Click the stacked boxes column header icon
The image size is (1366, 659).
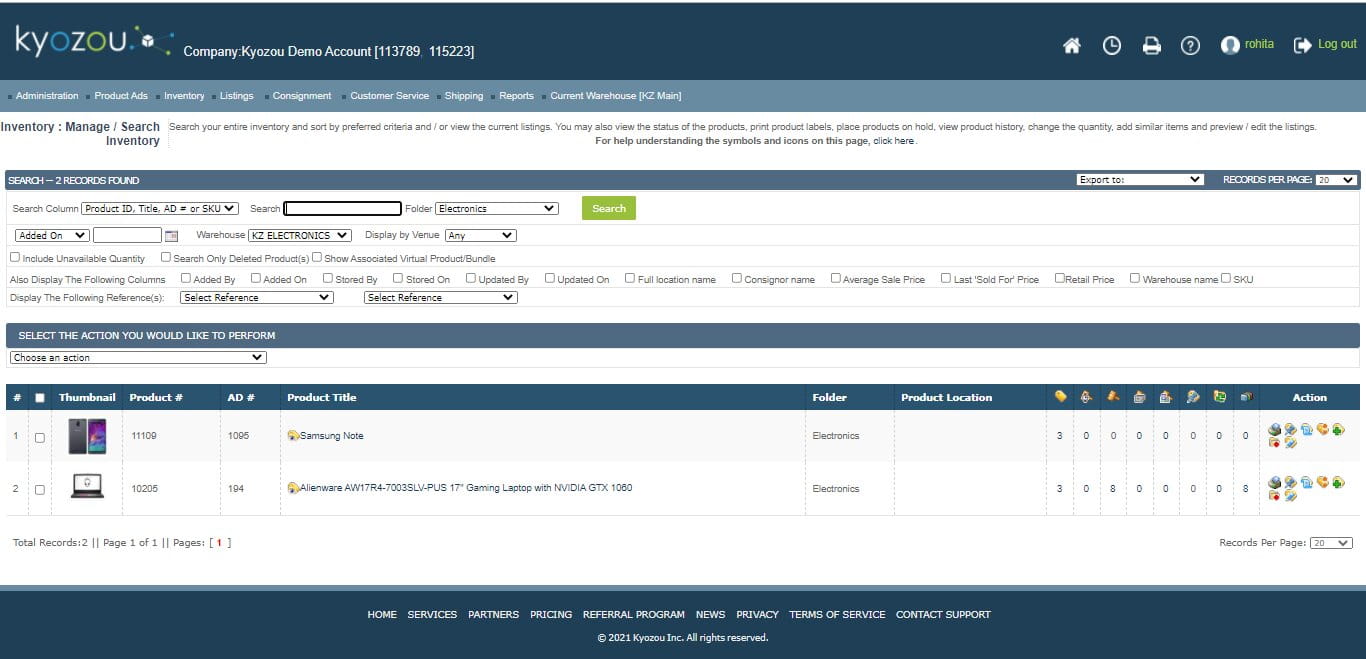[x=1246, y=397]
